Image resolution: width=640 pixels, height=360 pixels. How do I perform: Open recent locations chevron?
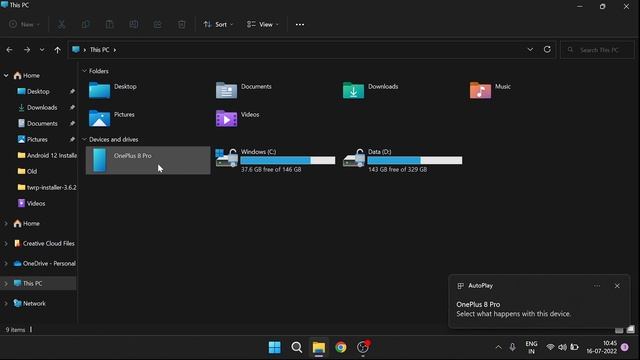click(42, 50)
